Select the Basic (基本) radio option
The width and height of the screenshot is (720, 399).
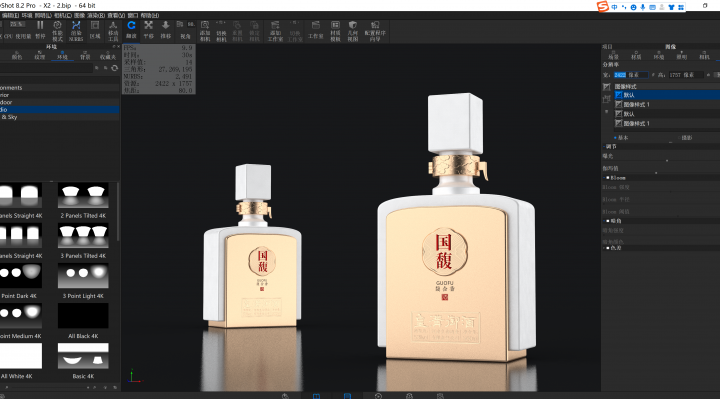click(x=615, y=138)
